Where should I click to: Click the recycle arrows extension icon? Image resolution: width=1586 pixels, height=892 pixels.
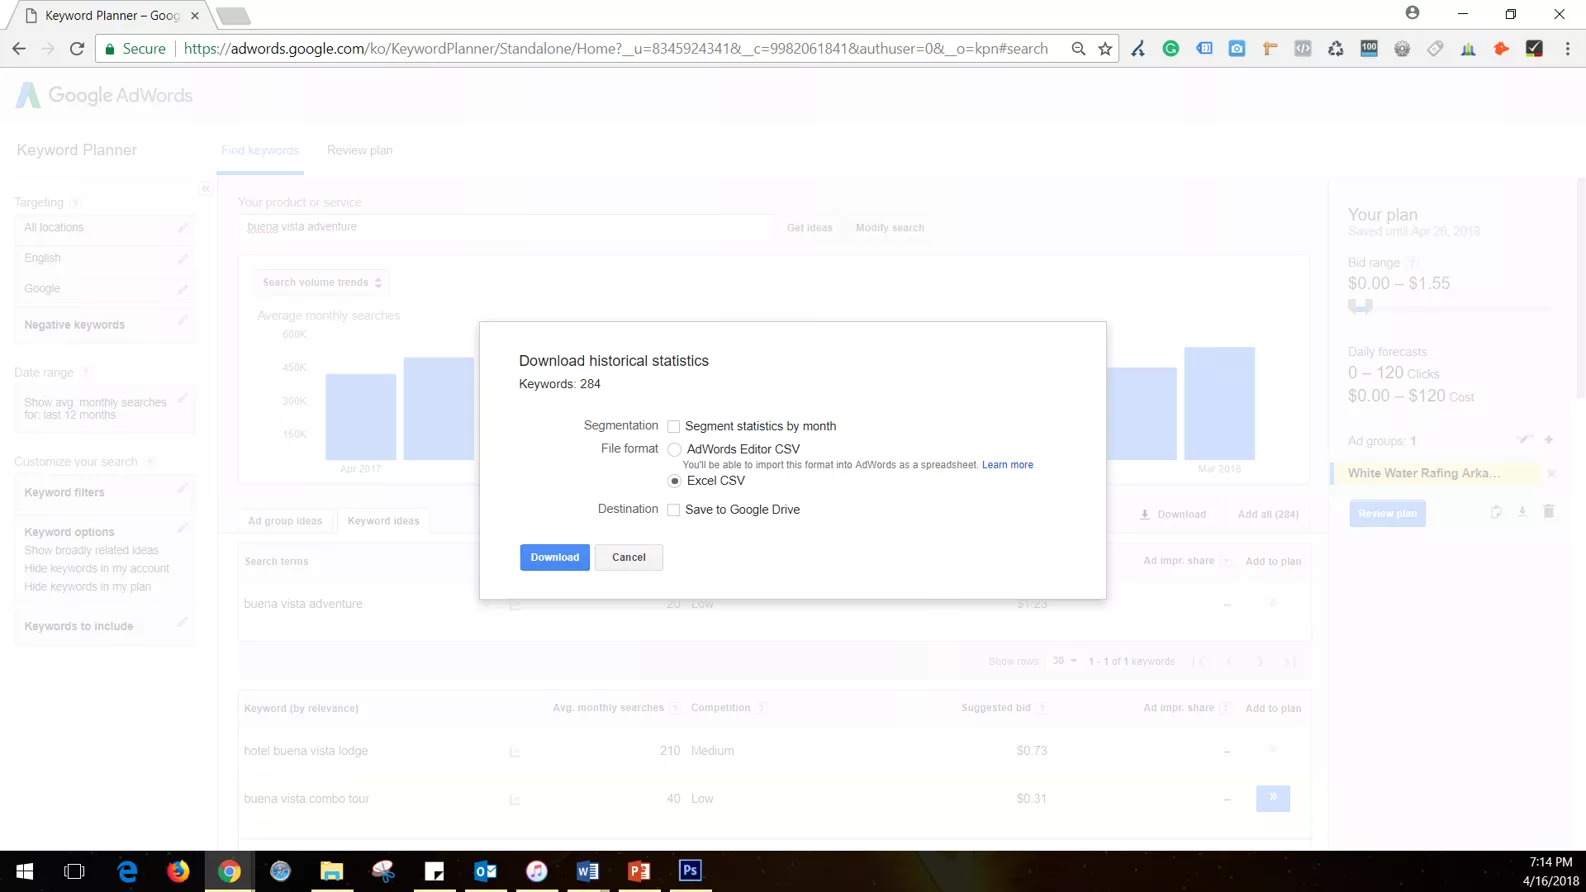pos(1336,48)
